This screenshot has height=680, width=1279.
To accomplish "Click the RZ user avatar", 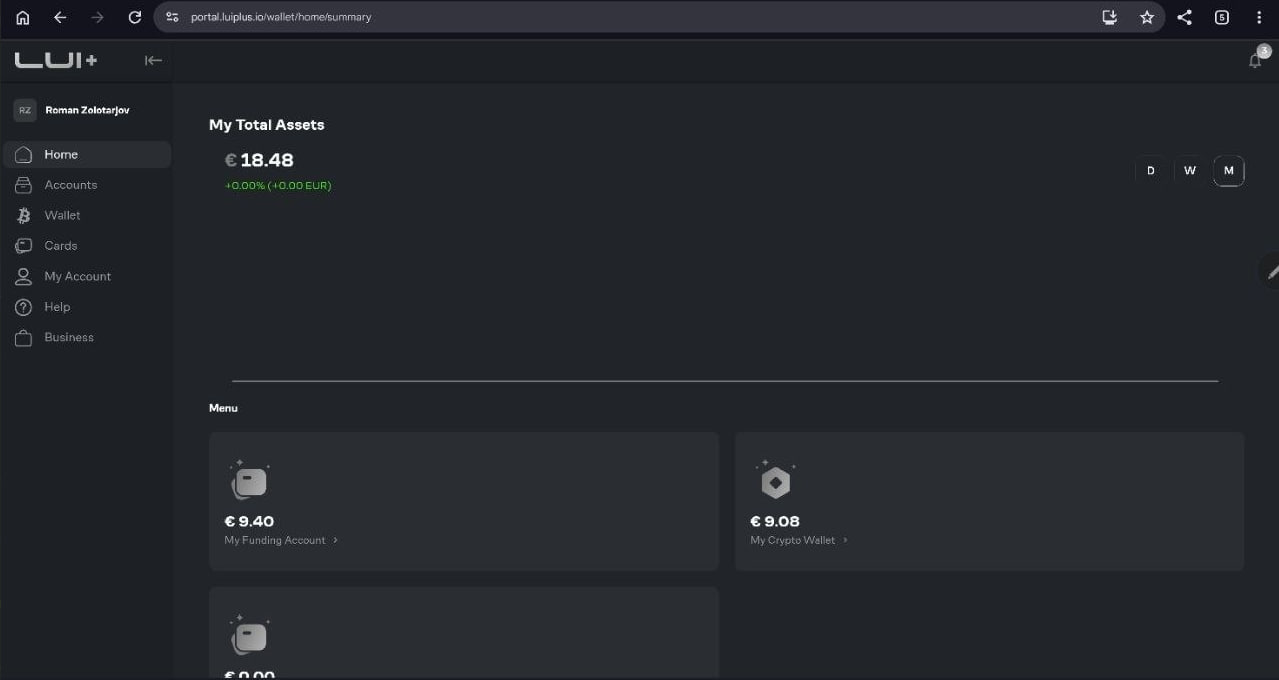I will (x=25, y=110).
